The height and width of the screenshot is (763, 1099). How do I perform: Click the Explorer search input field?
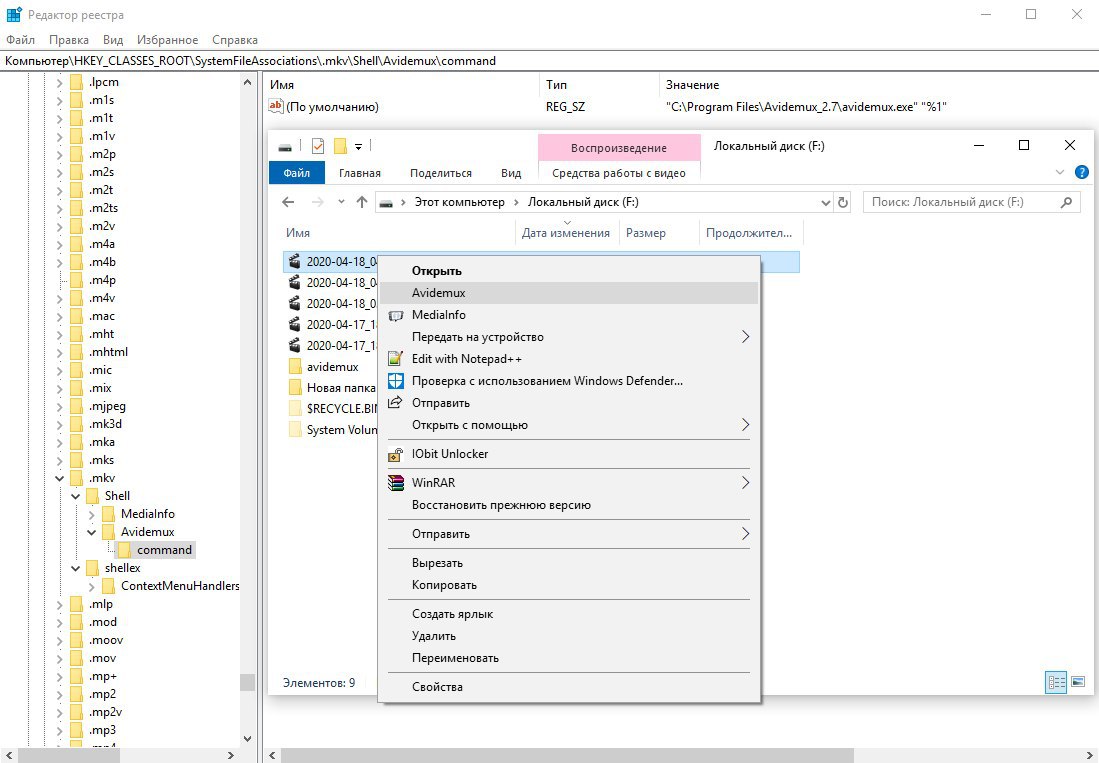(962, 202)
